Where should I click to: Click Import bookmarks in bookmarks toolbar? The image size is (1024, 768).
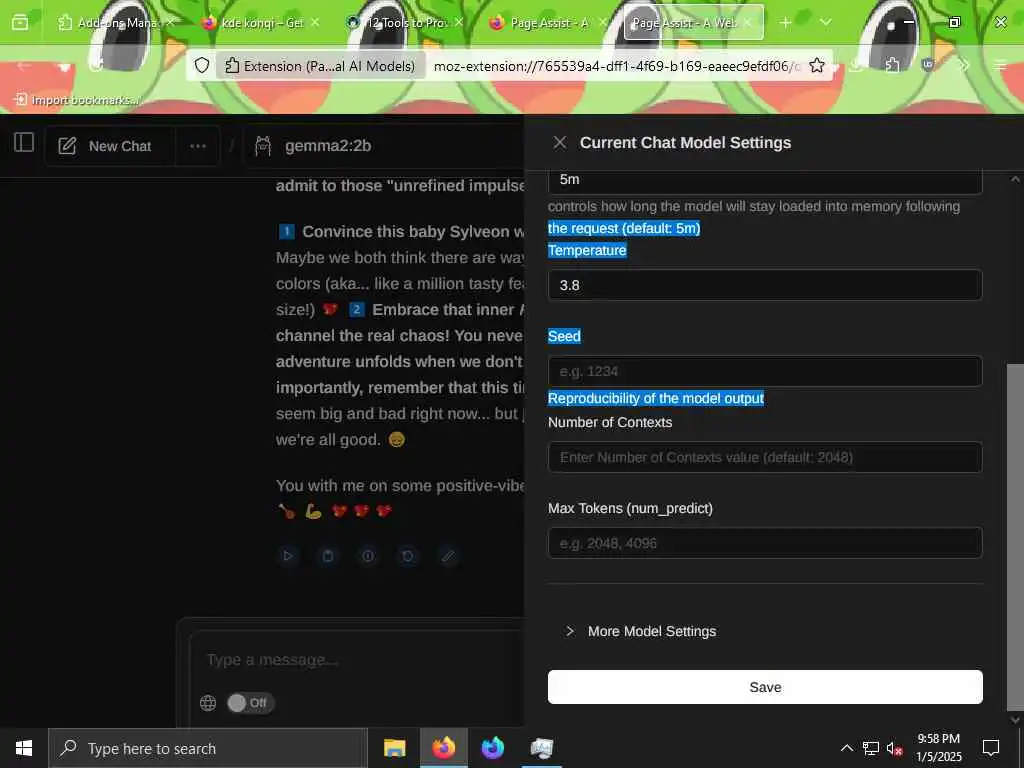(77, 99)
